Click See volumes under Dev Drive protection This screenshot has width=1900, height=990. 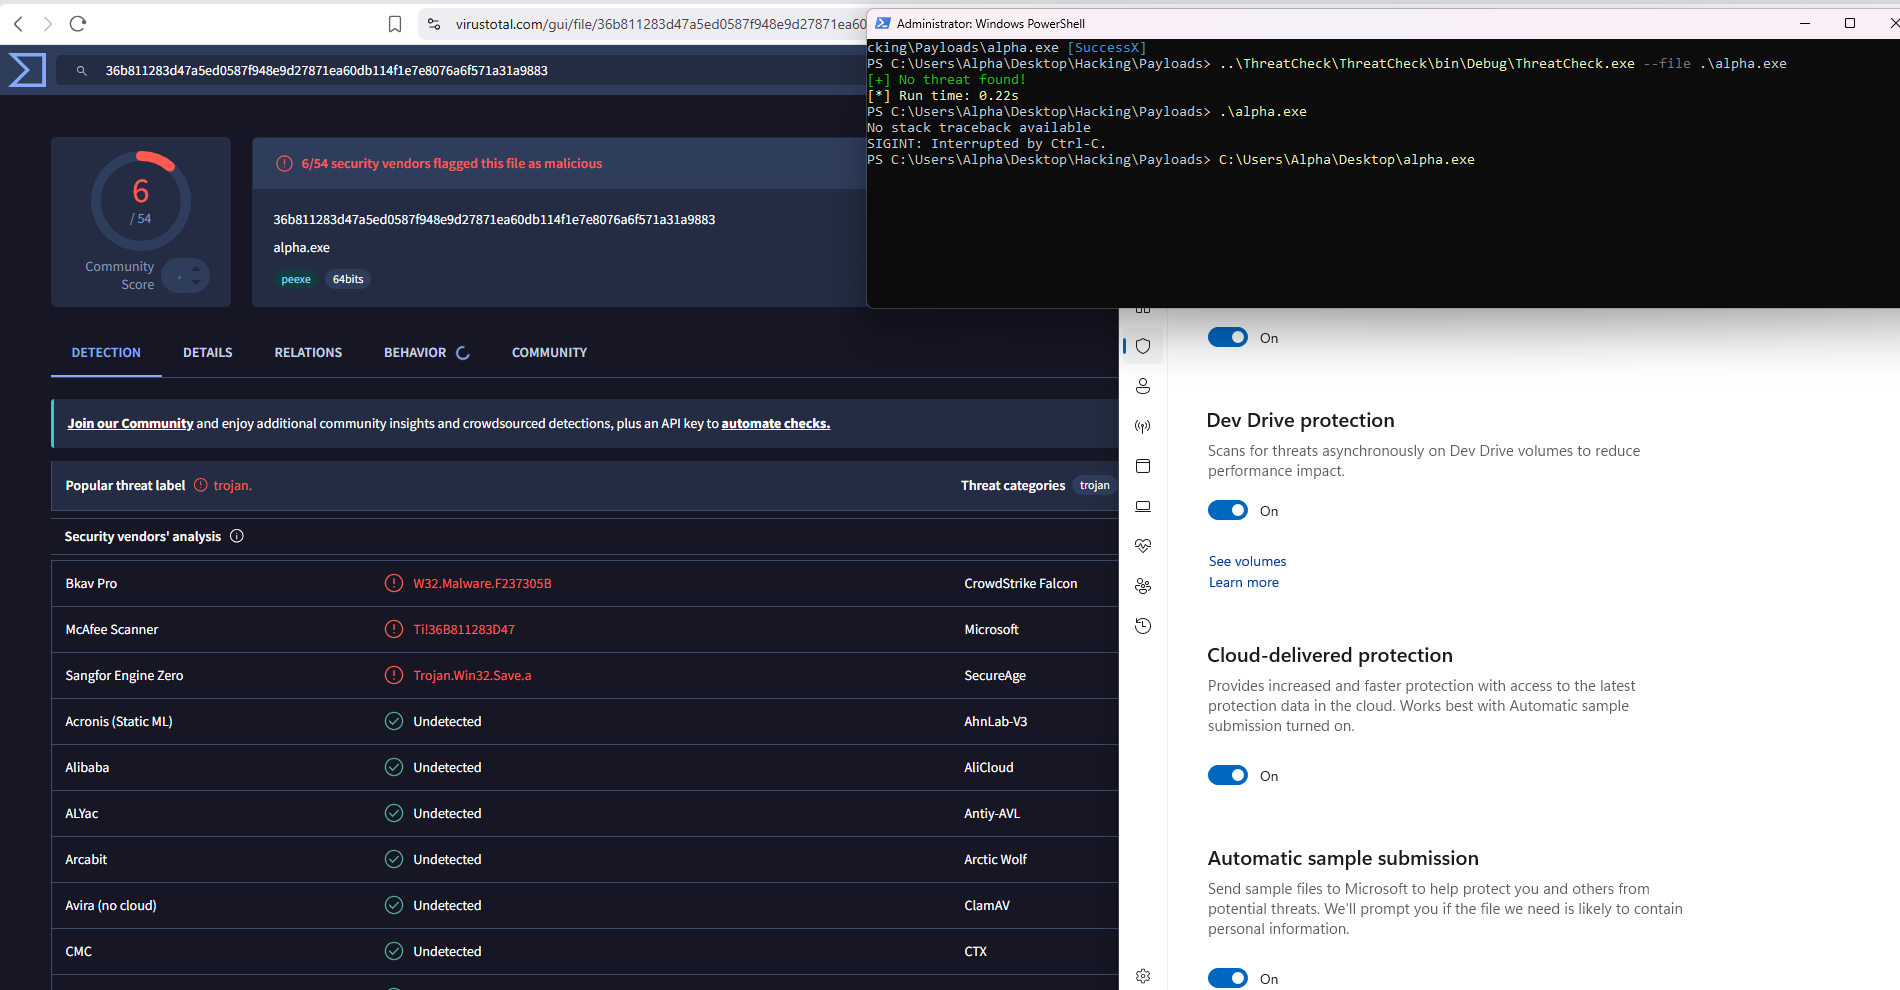click(1247, 561)
